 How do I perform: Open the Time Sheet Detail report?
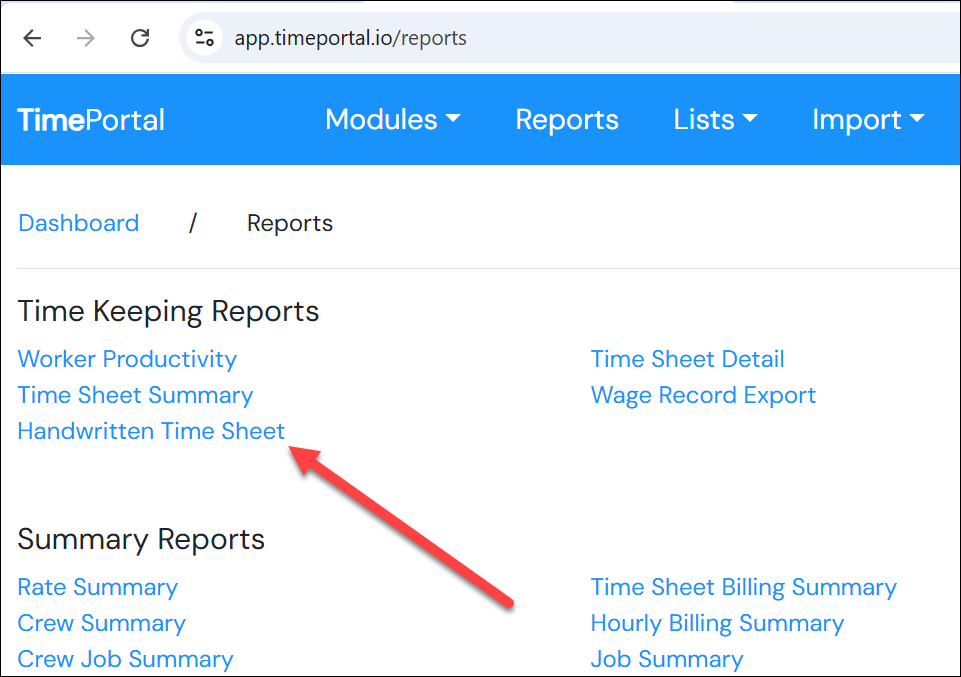687,359
